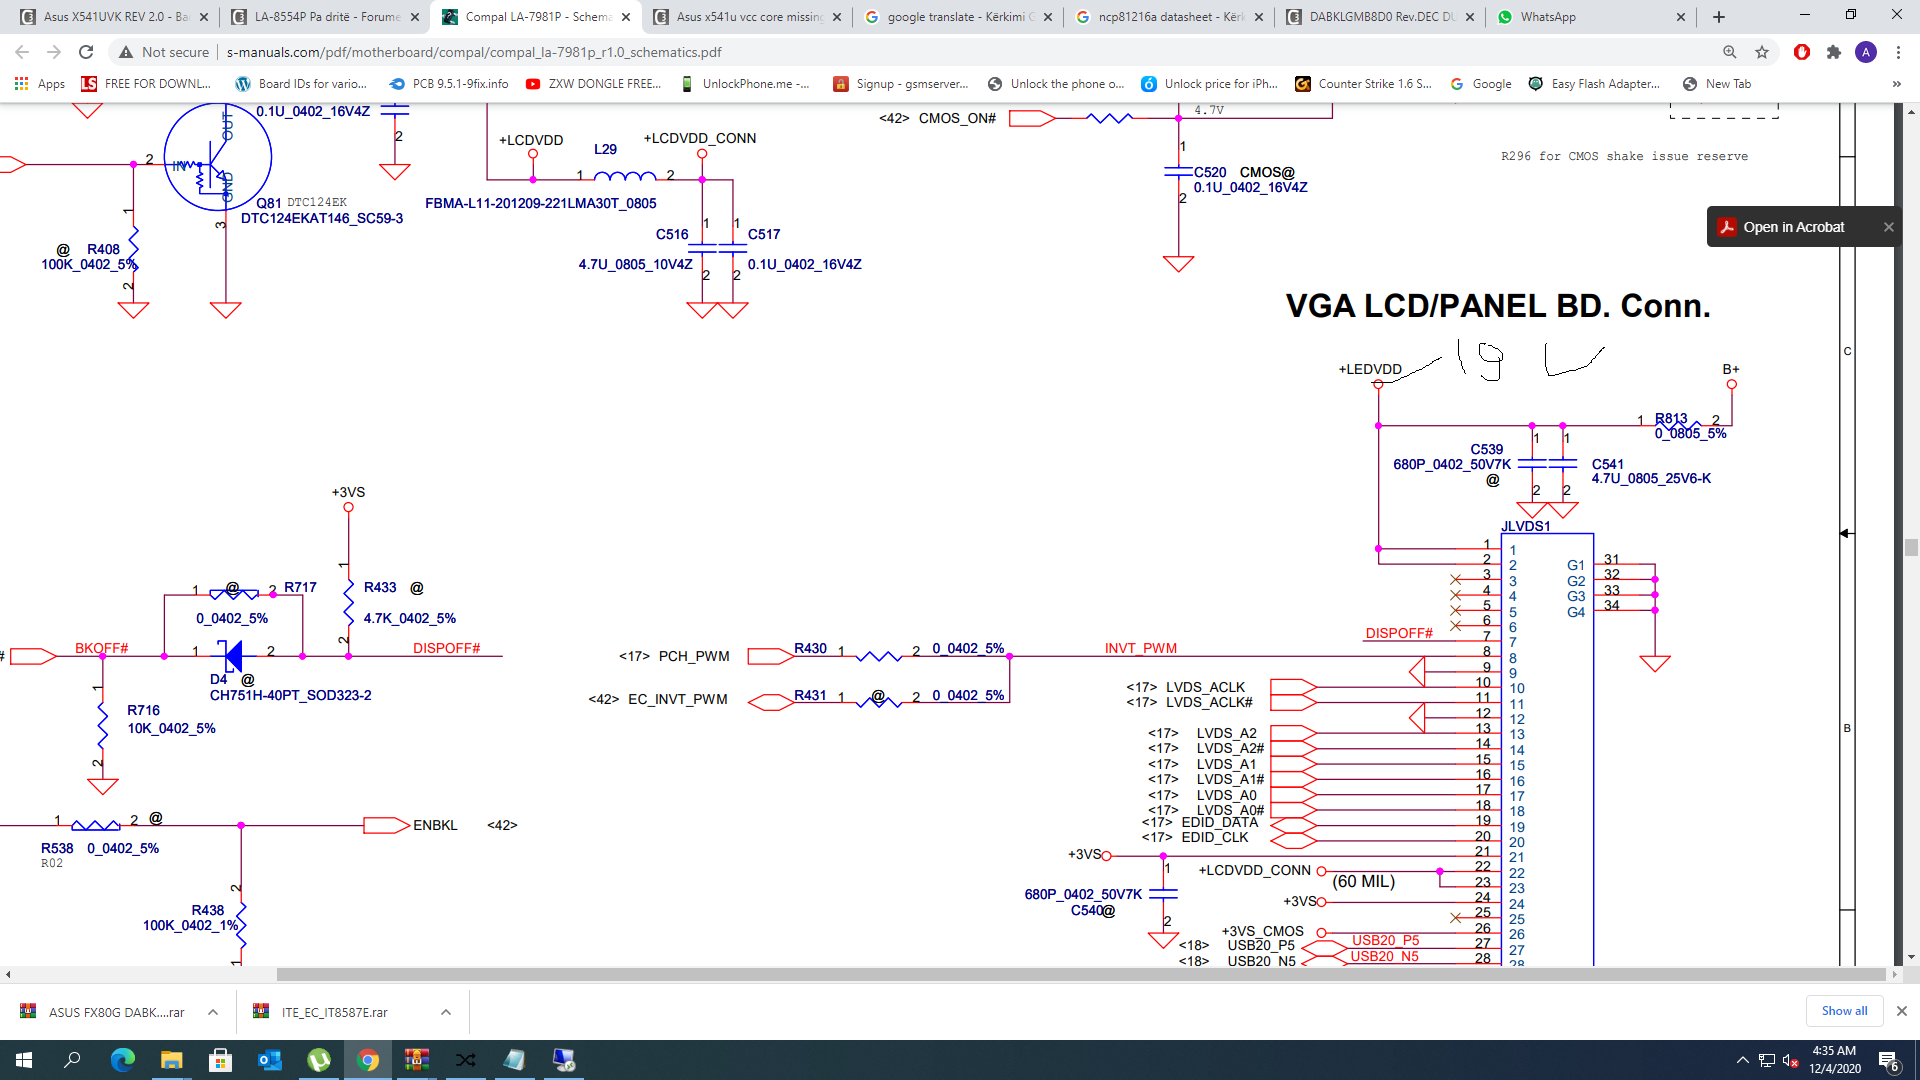Click the Apps bookmarks shortcut

pyautogui.click(x=40, y=84)
